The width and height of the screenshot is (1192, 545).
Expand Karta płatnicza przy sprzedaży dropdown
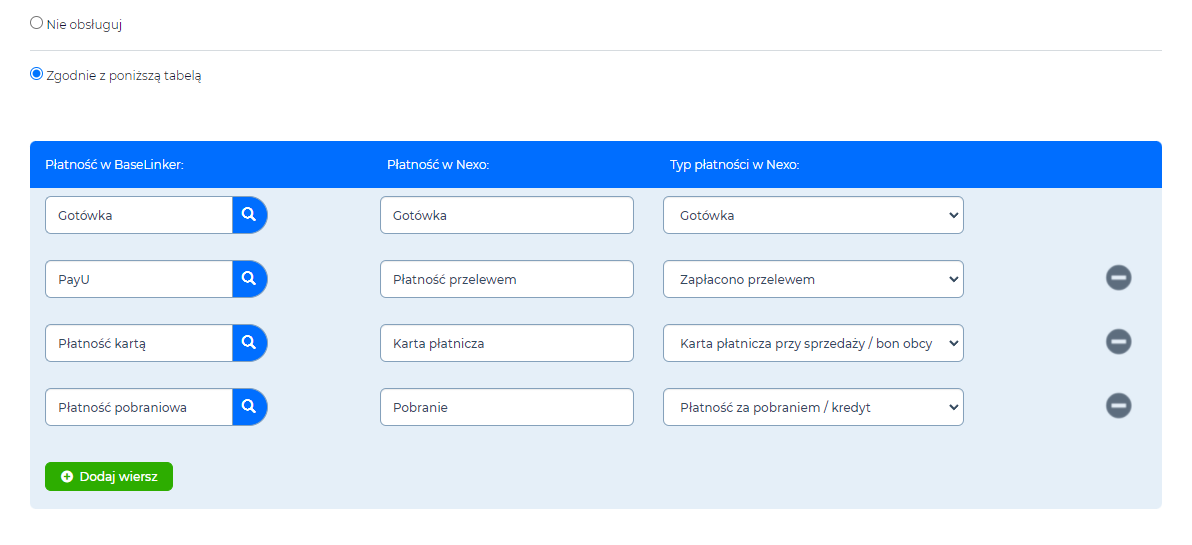813,343
